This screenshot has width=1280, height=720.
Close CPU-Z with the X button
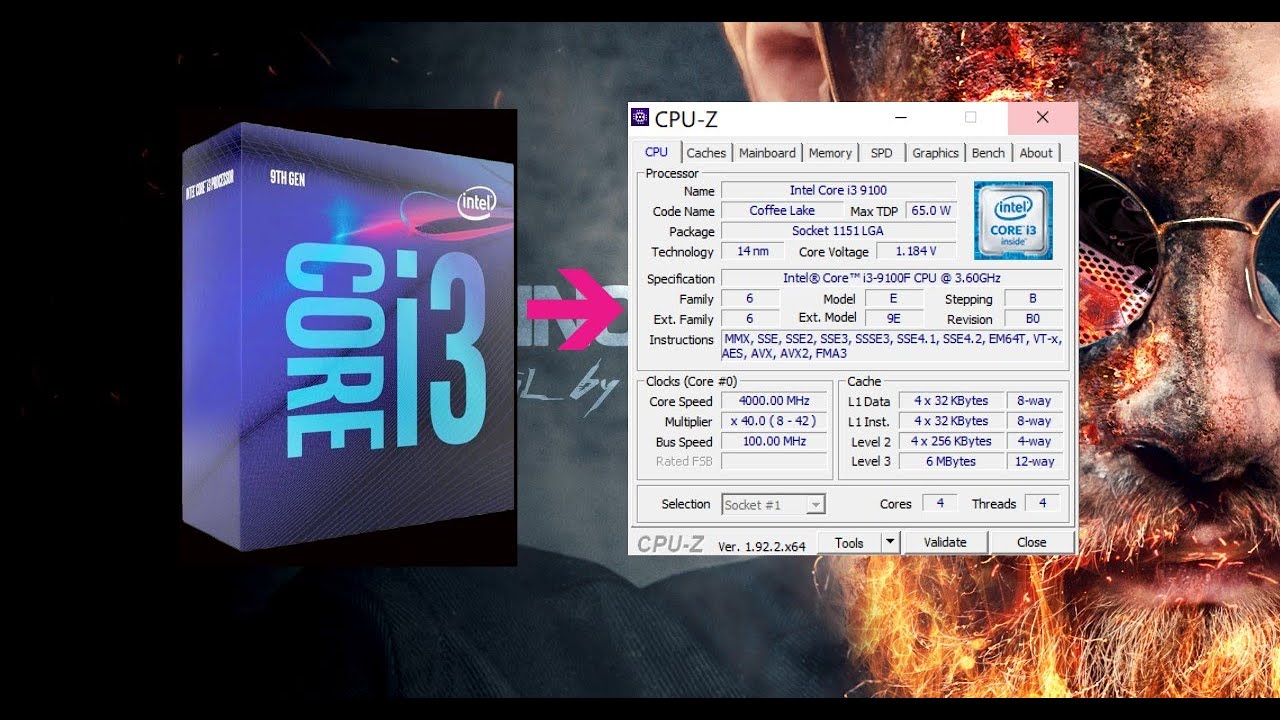tap(1042, 118)
